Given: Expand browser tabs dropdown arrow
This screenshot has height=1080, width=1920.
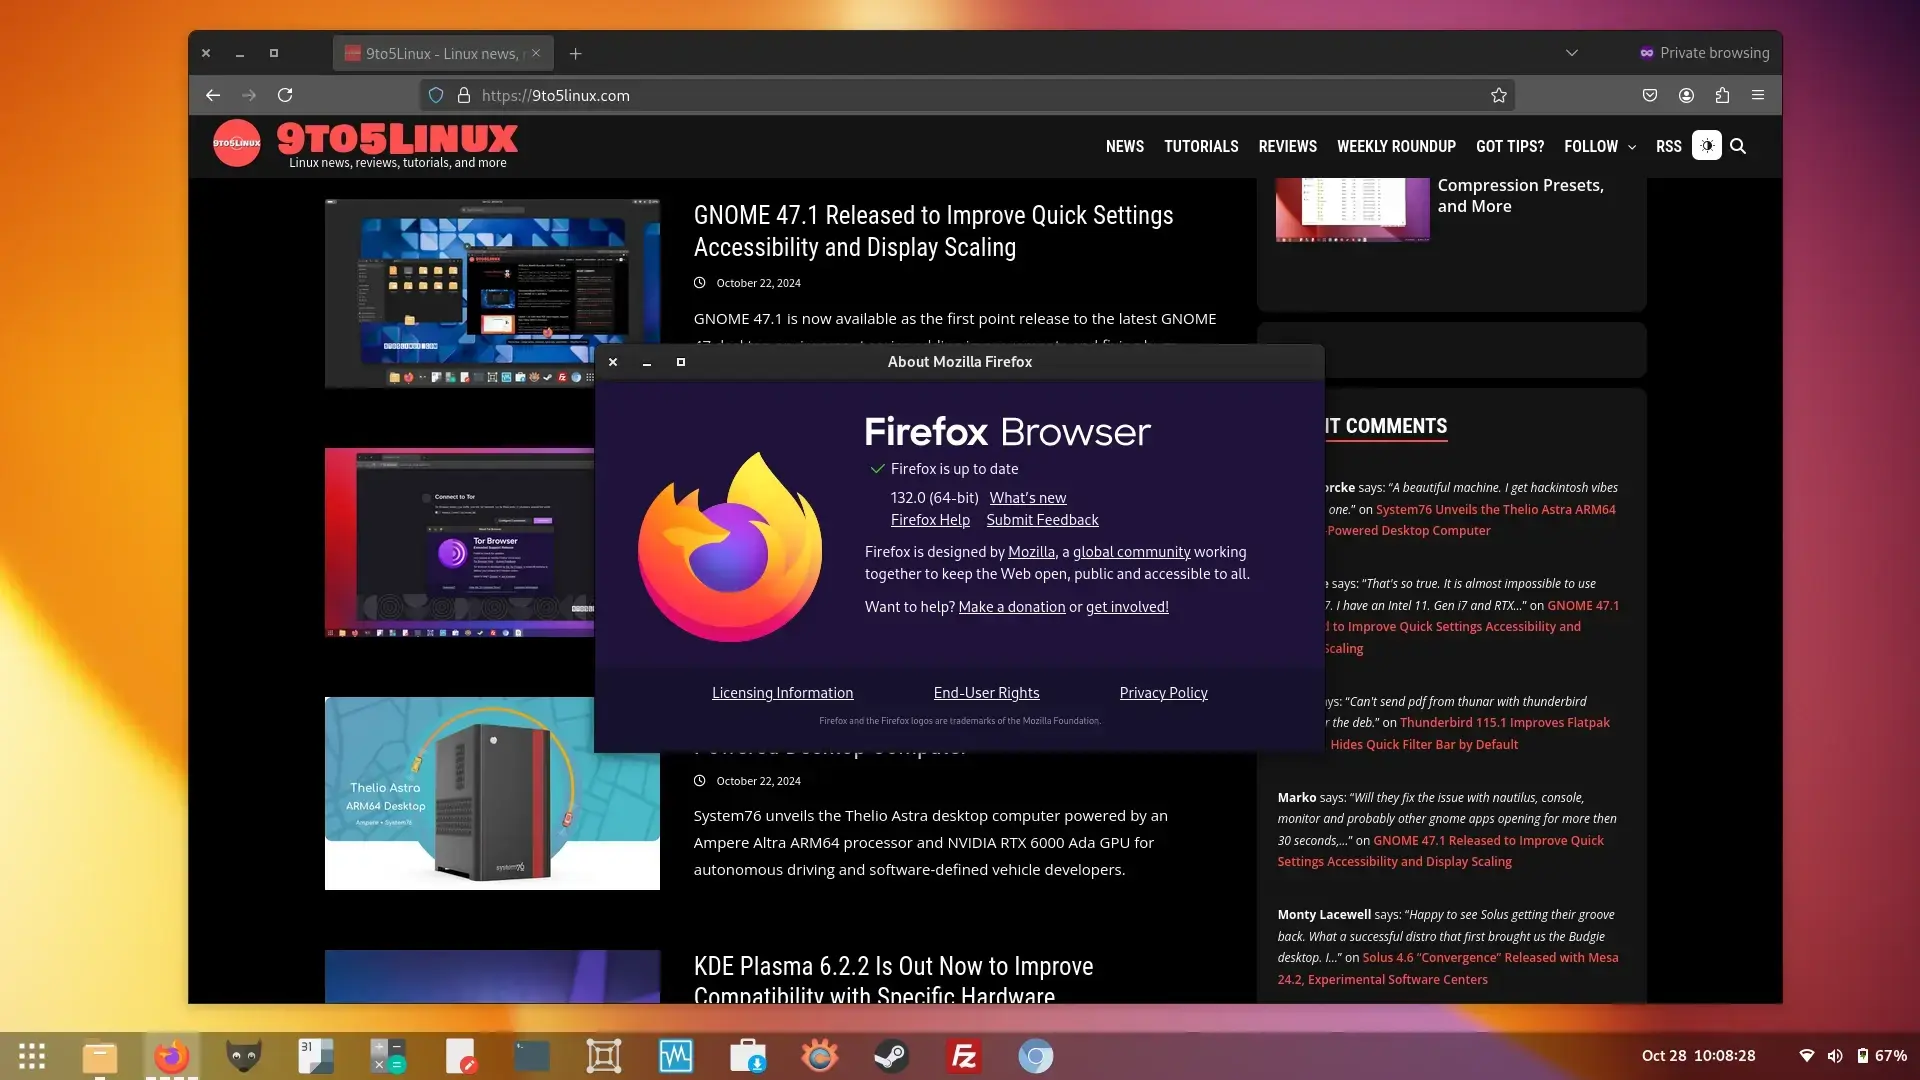Looking at the screenshot, I should point(1572,53).
